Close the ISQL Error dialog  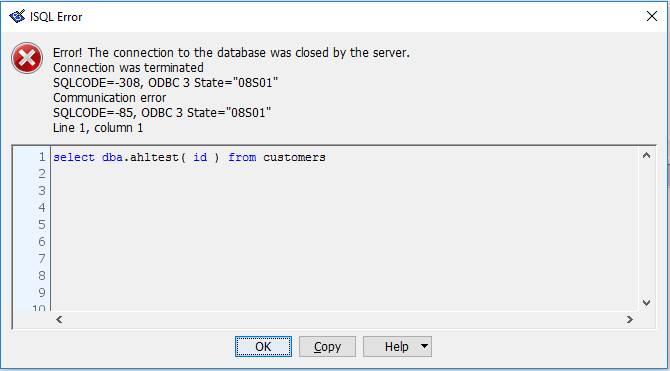coord(652,16)
